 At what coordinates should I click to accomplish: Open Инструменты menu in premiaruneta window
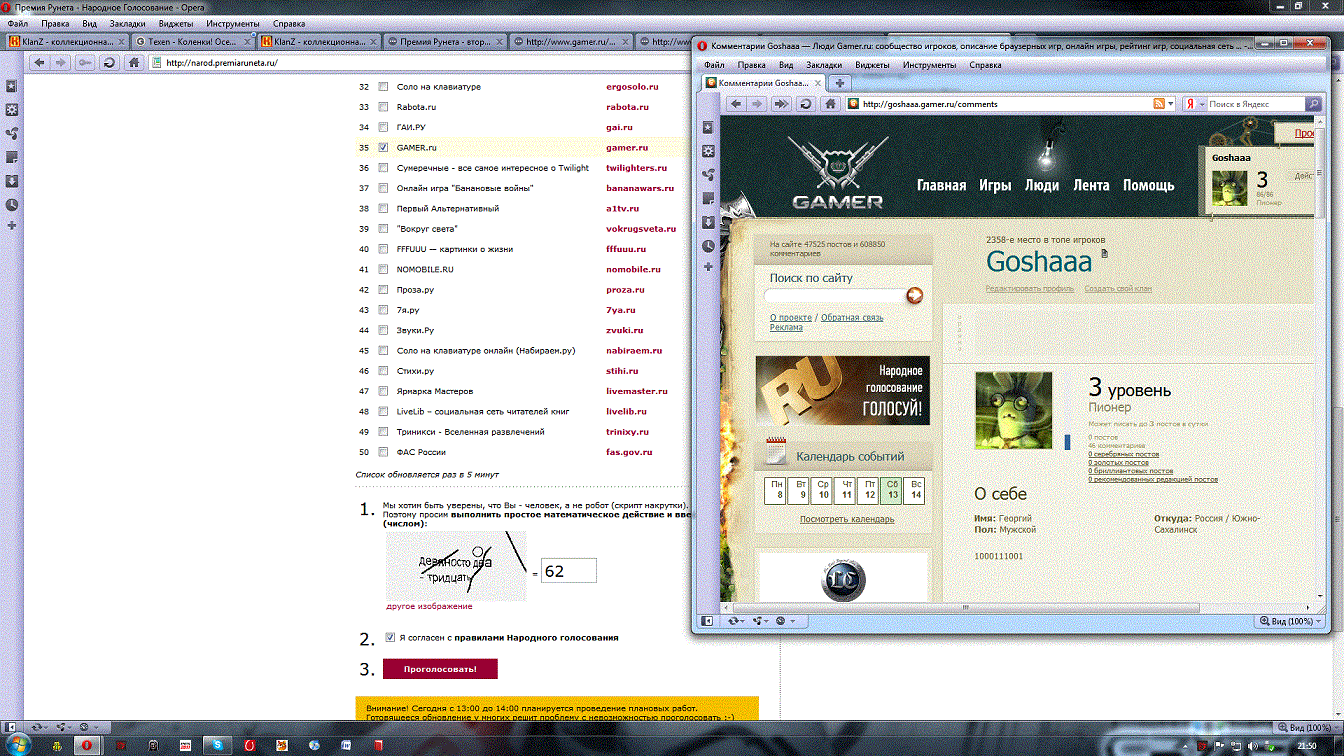coord(233,23)
